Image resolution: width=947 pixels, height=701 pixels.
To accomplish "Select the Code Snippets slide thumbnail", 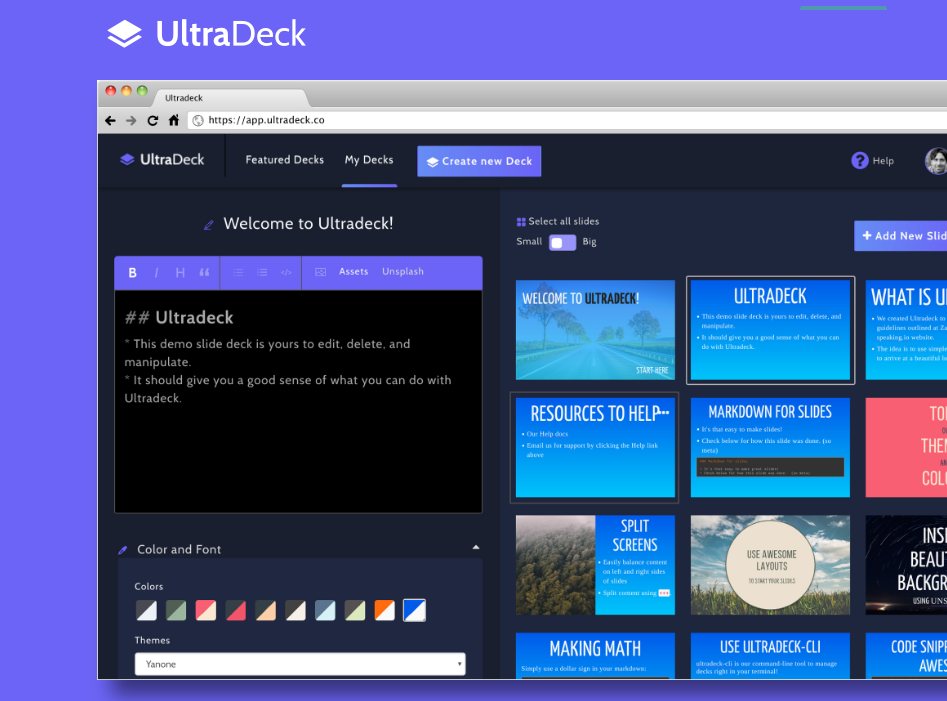I will 906,656.
